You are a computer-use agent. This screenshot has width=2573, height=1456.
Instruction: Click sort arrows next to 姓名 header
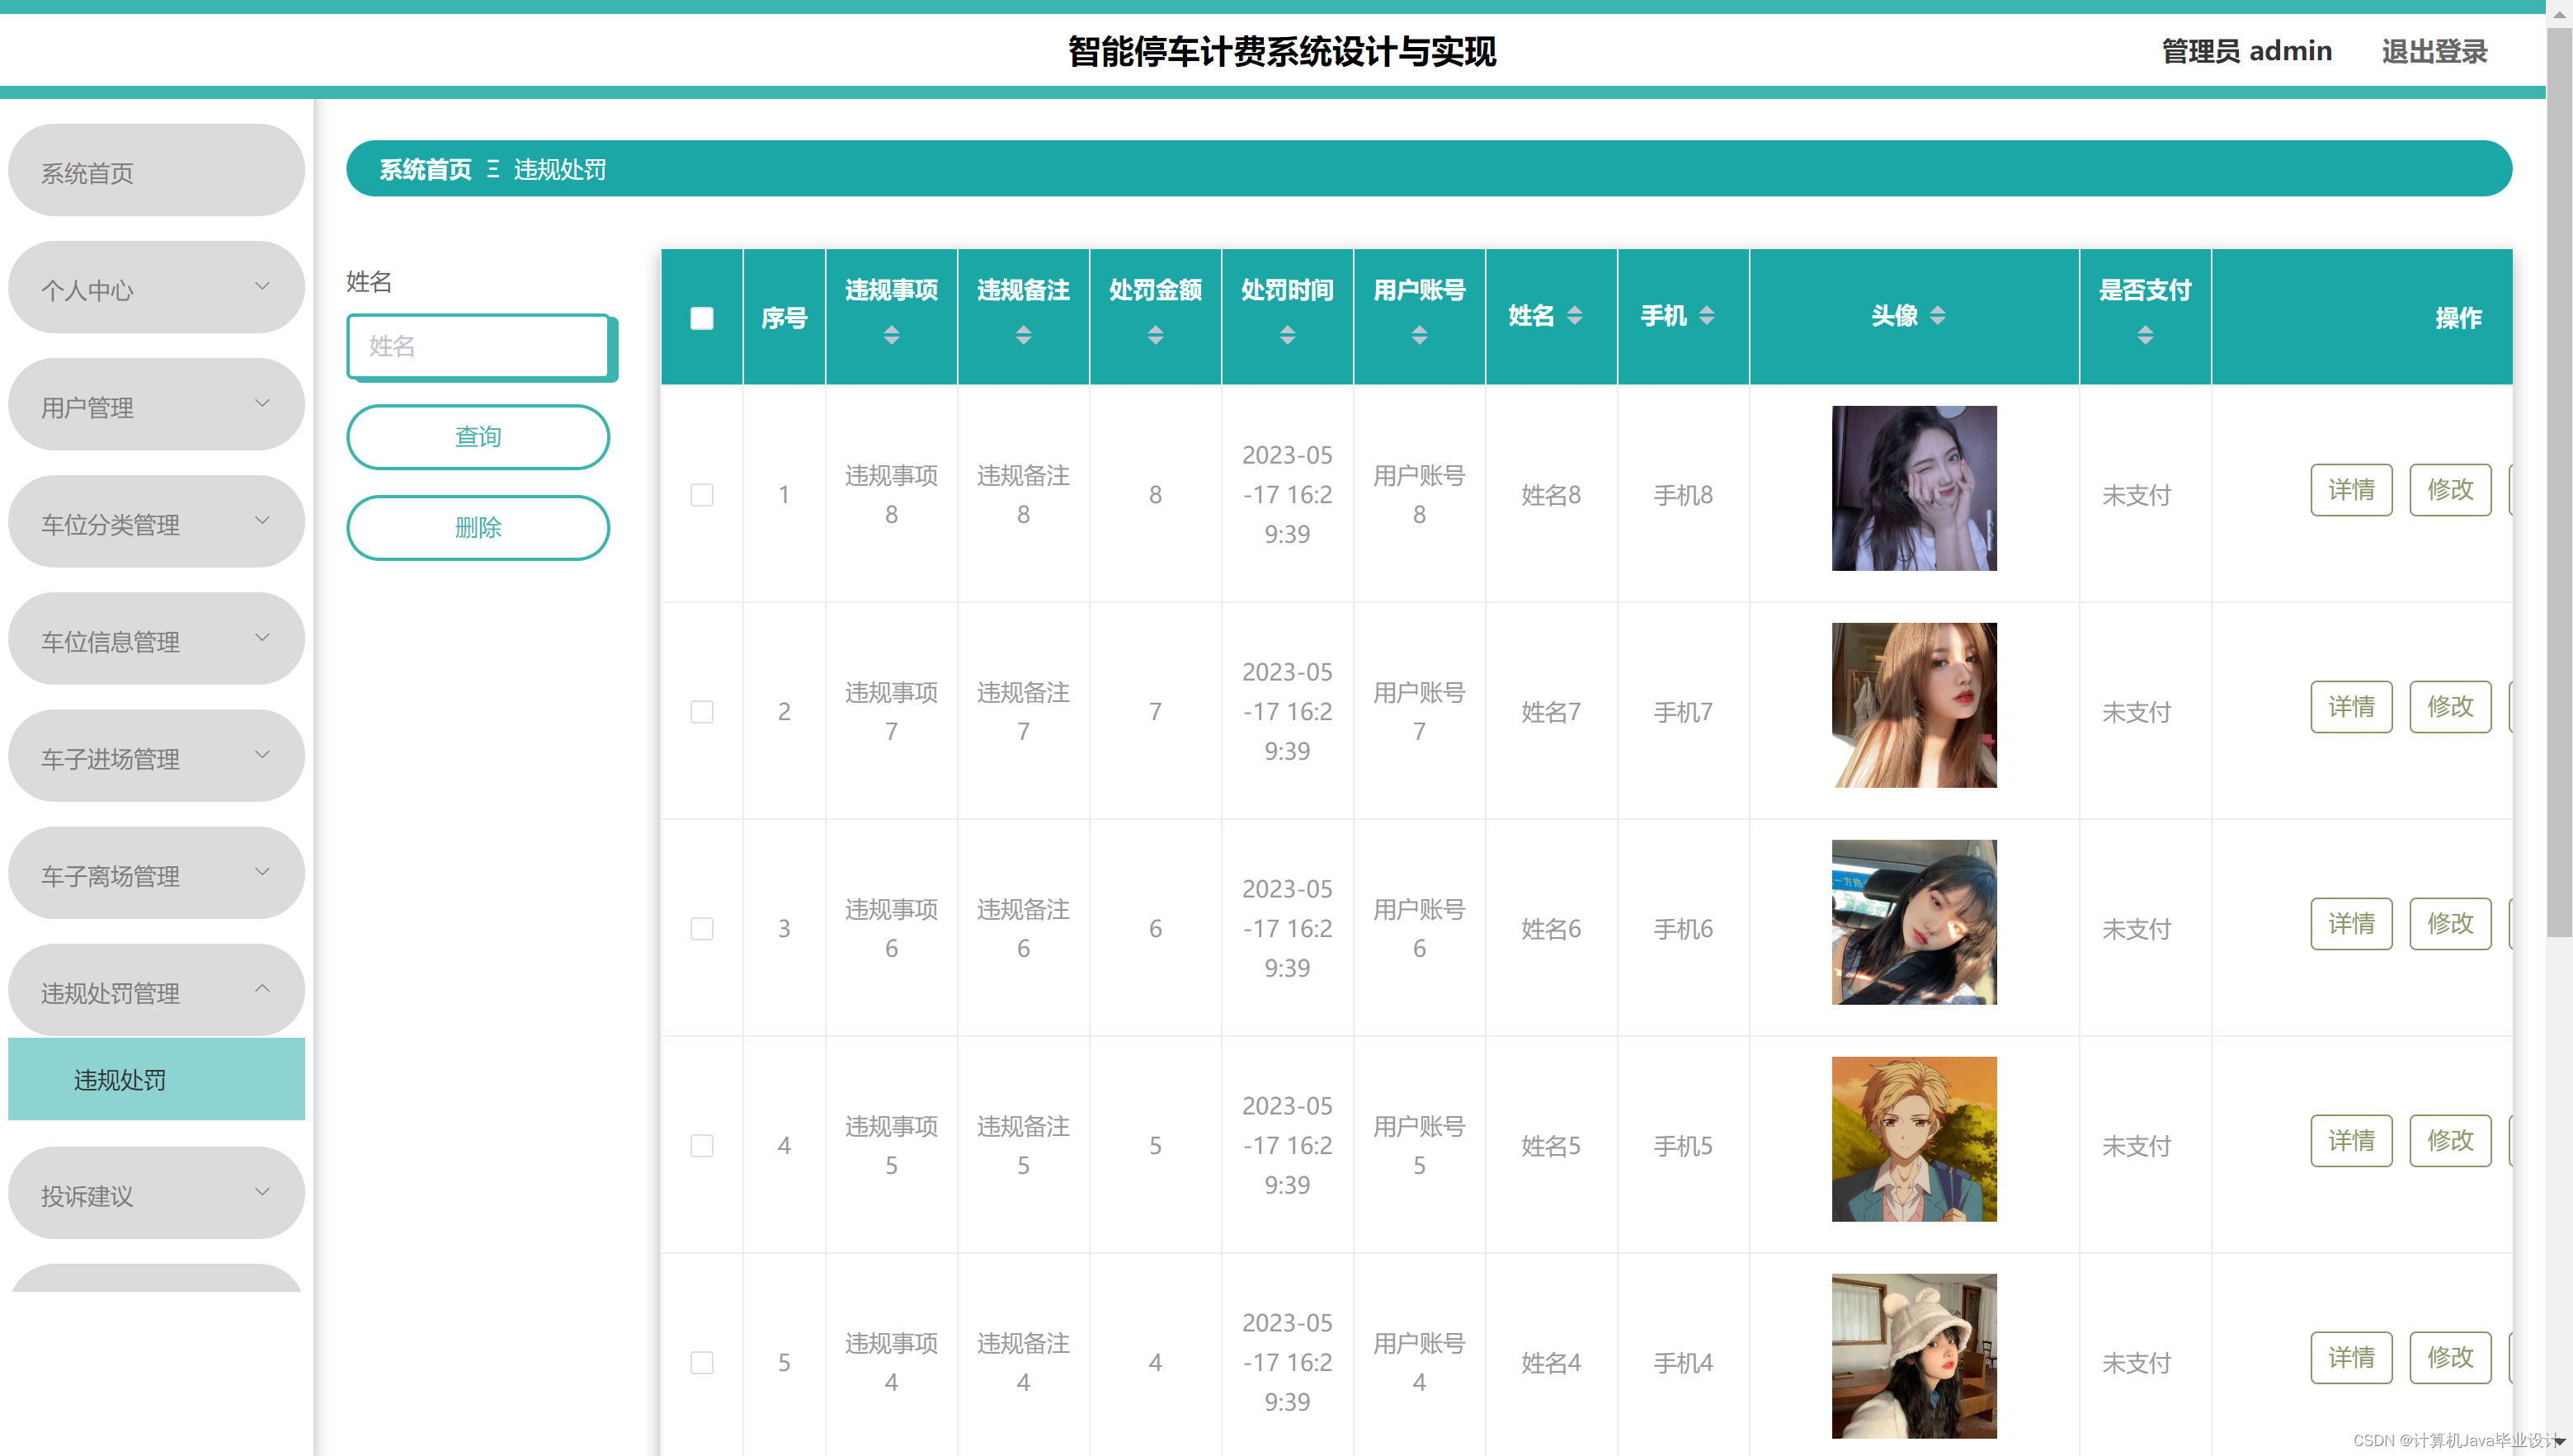coord(1575,316)
